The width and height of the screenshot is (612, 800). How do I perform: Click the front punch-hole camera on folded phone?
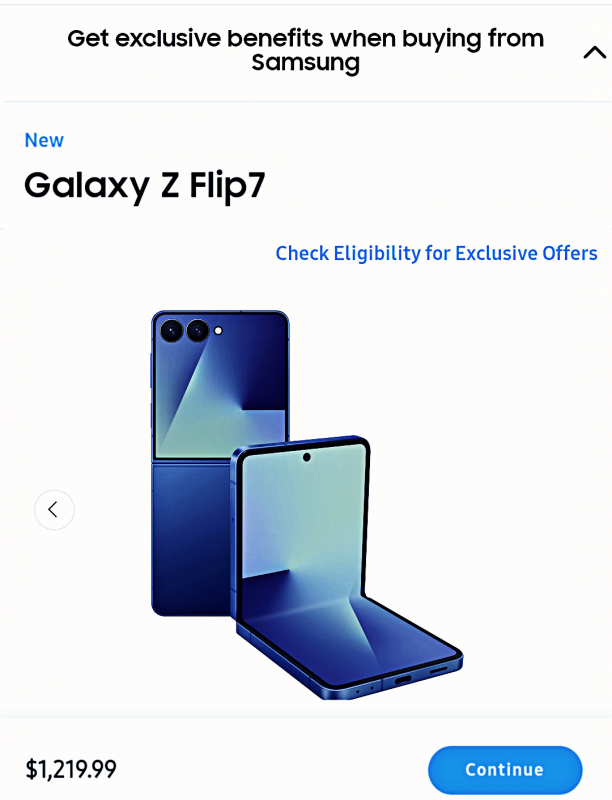click(307, 457)
